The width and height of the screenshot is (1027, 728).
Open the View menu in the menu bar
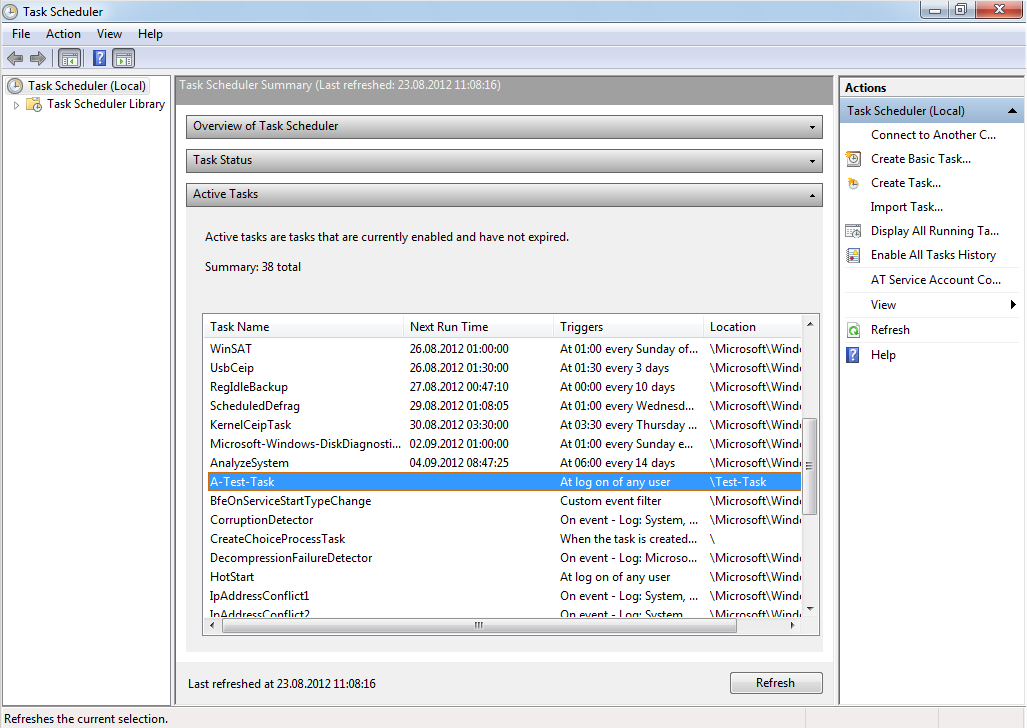[110, 34]
